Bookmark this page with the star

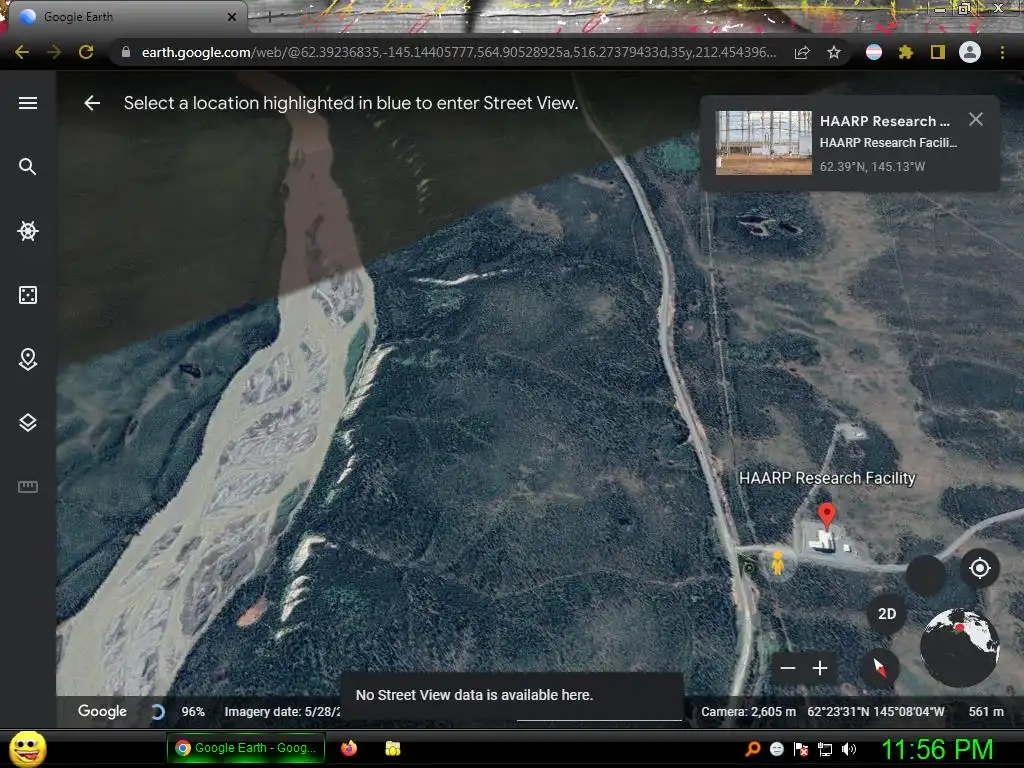pos(834,52)
